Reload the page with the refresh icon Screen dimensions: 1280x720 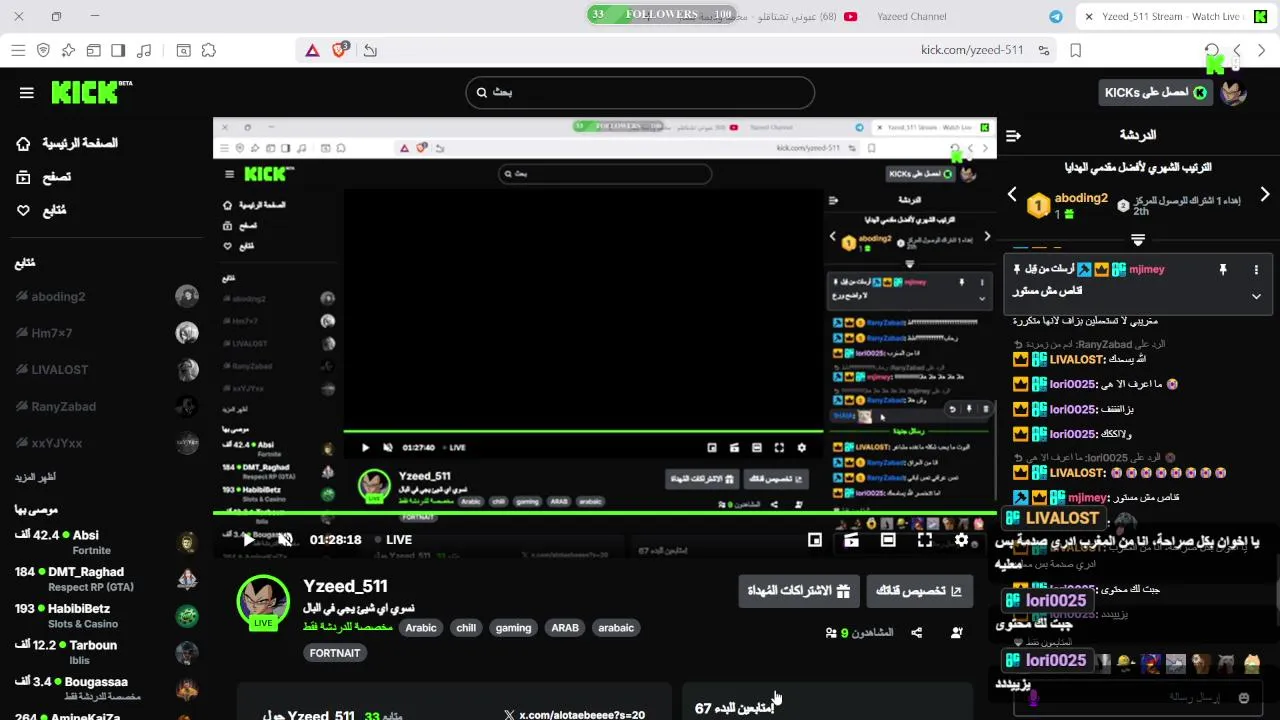(1212, 50)
